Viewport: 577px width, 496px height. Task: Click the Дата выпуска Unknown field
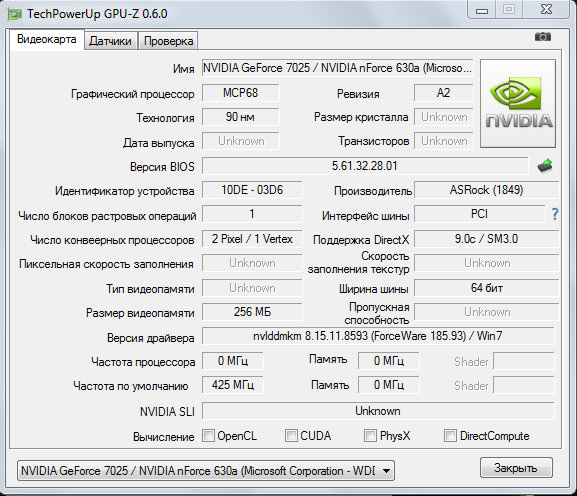[241, 141]
